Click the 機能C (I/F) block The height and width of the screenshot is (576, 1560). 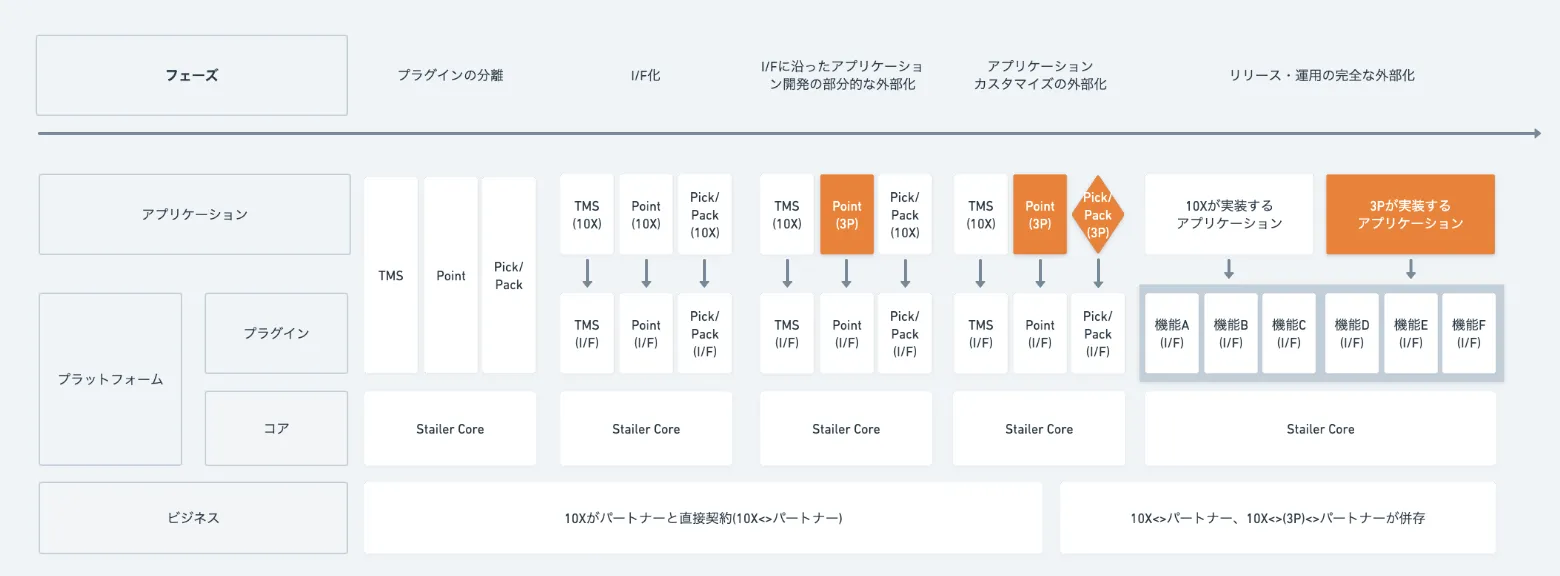tap(1288, 333)
